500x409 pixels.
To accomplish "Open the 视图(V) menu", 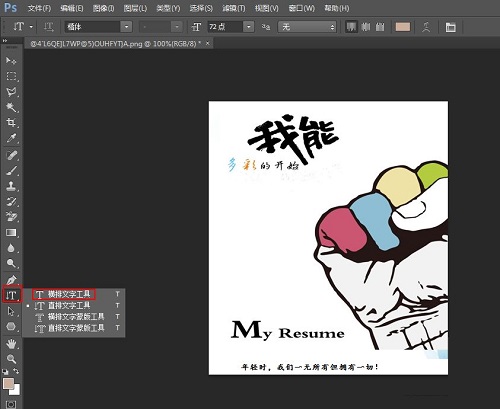I will [x=267, y=8].
